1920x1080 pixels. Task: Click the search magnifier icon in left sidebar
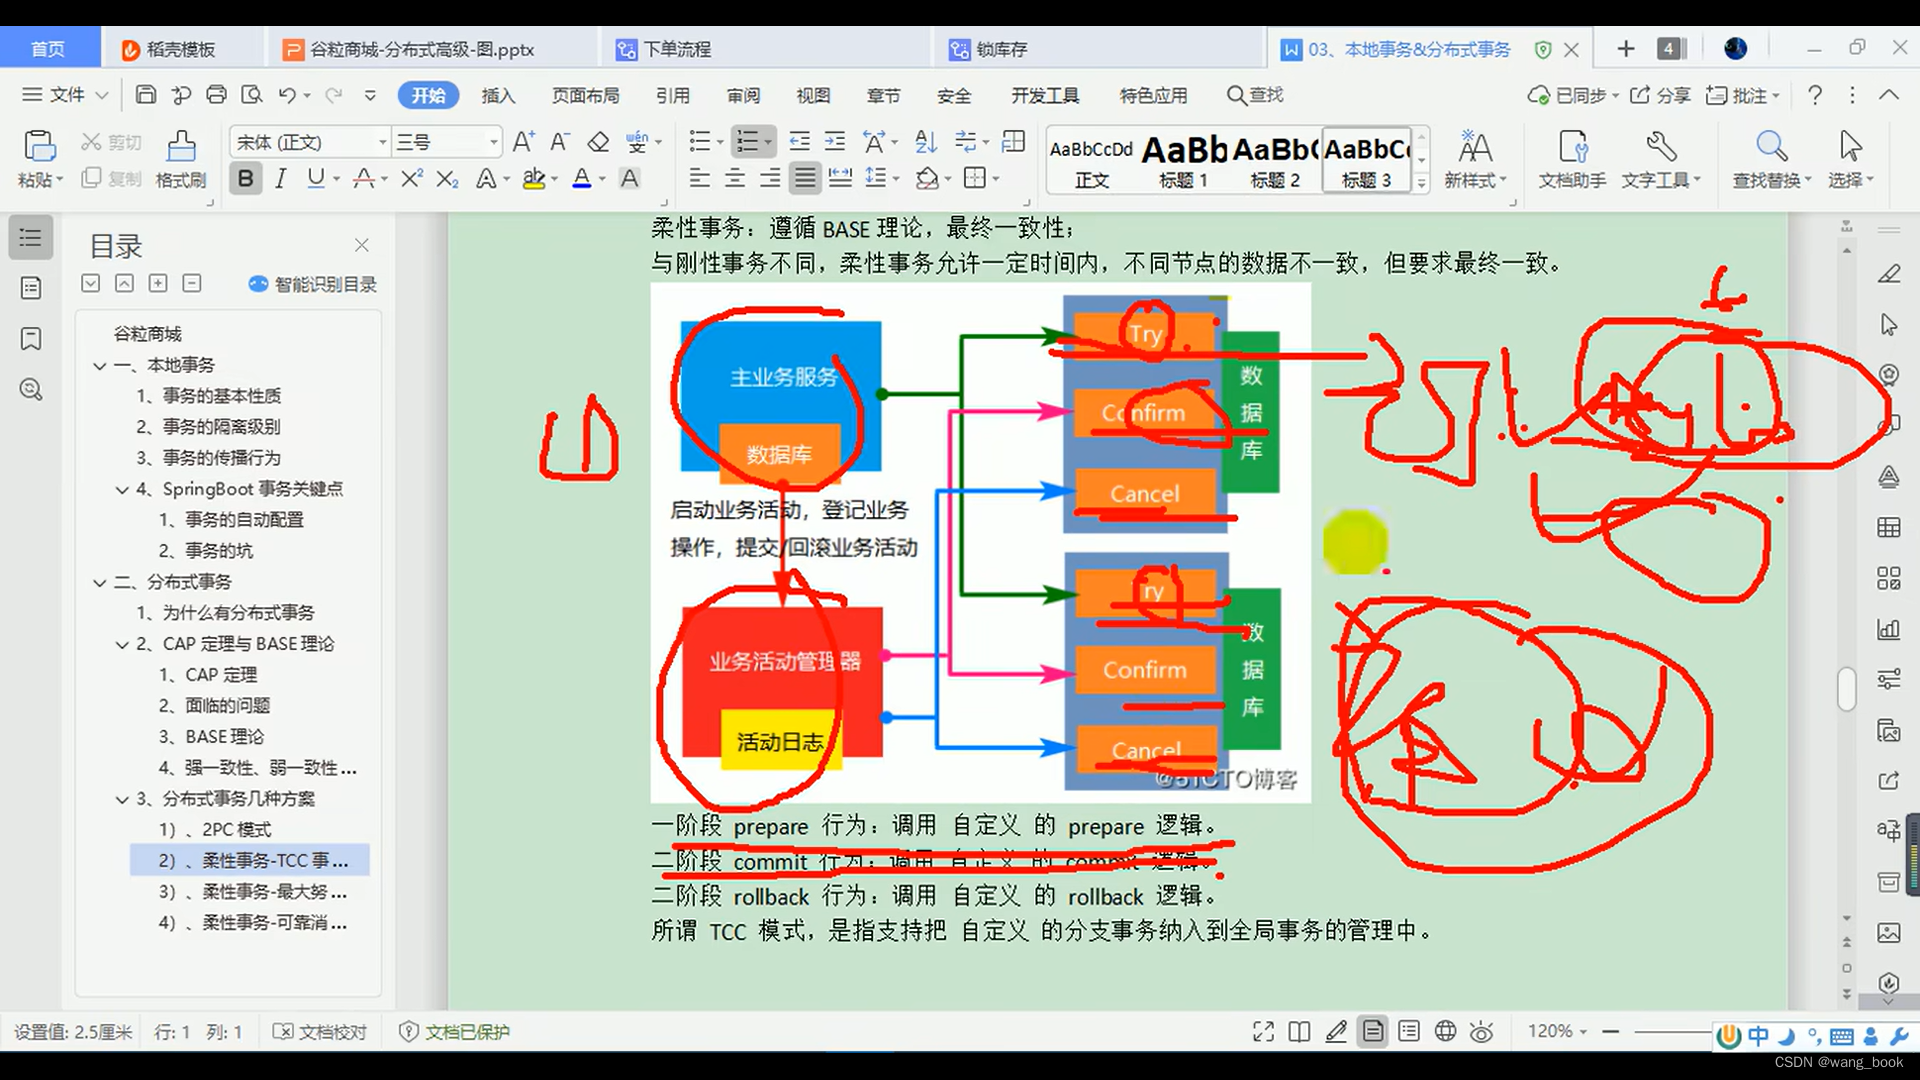(x=31, y=390)
